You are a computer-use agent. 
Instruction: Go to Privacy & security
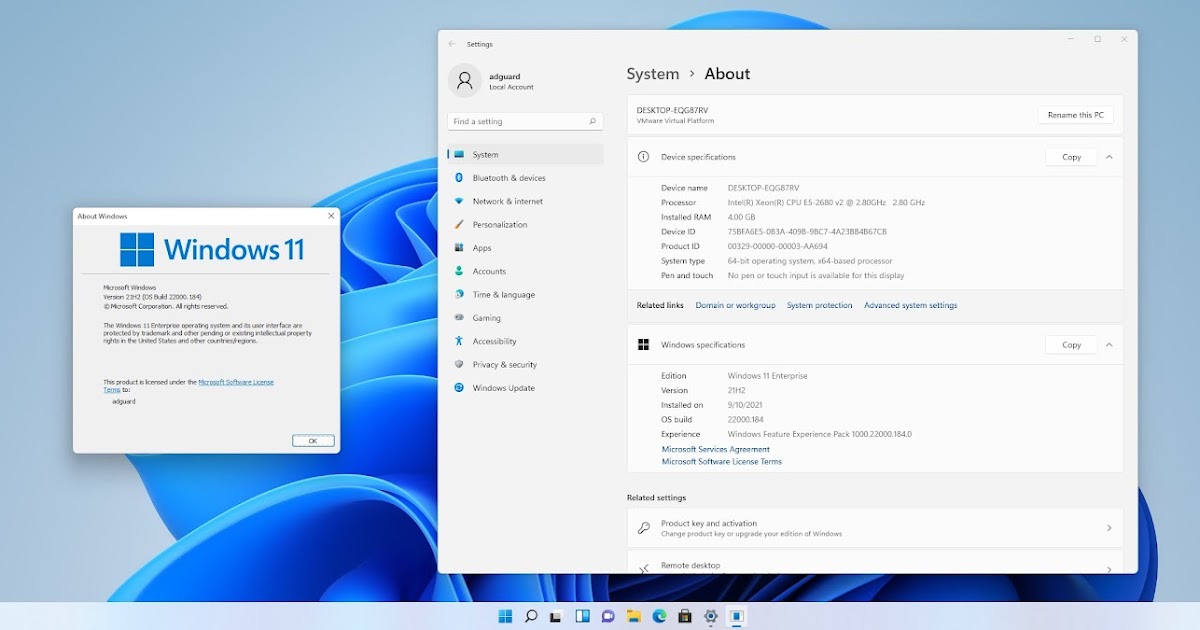pos(525,365)
